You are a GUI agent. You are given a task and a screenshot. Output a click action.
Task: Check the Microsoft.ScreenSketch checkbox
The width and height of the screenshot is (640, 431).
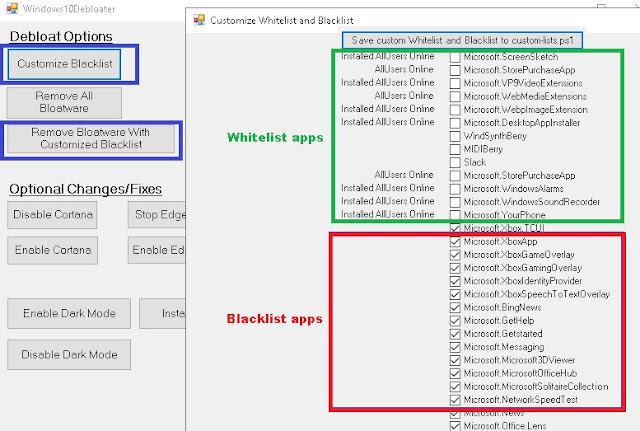455,57
